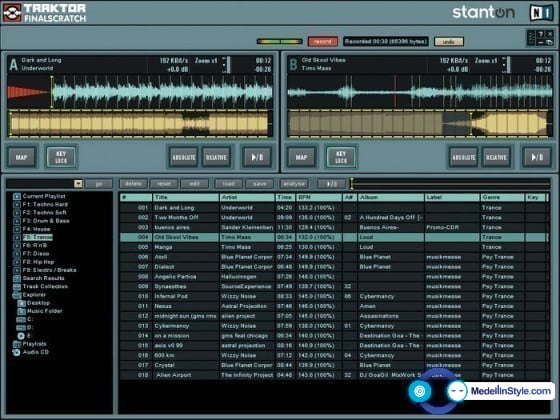Click the go search button
Screen dimensions: 560x420
click(99, 184)
